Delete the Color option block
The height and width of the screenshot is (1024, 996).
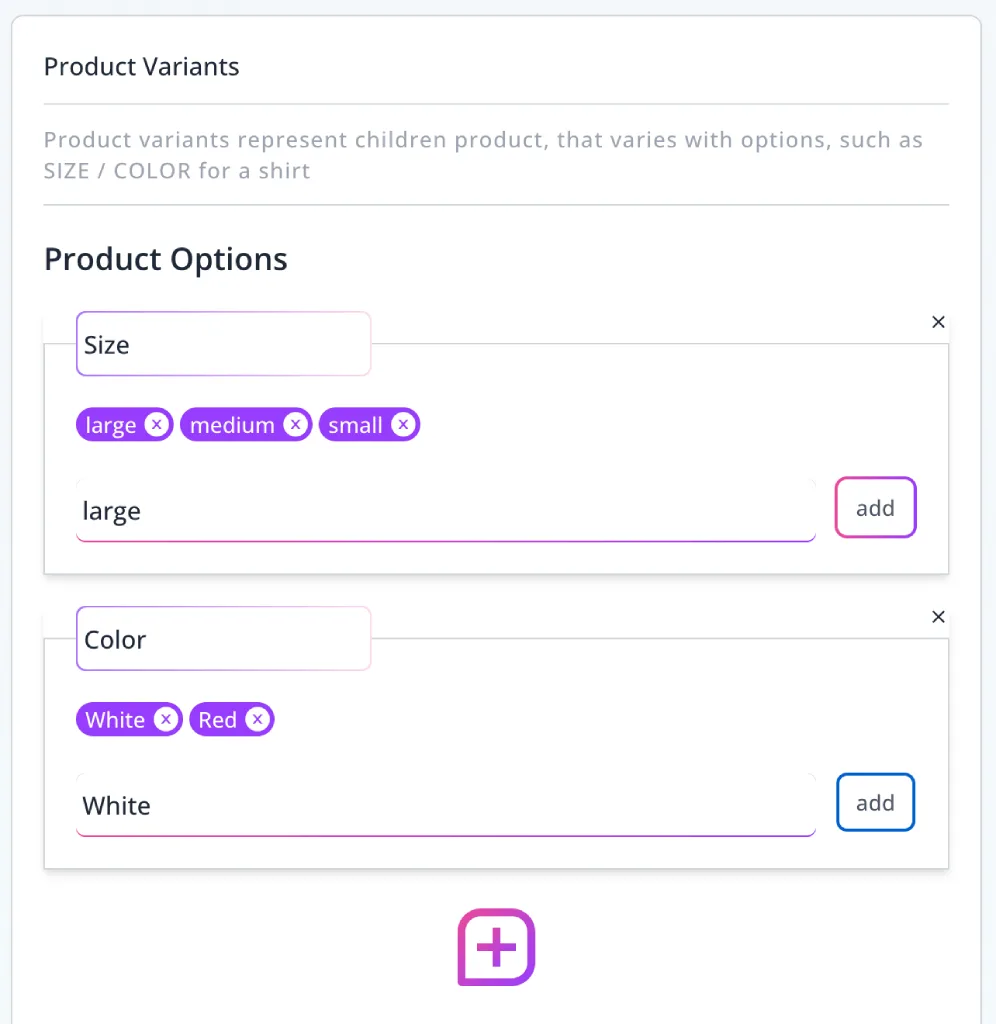[x=938, y=617]
